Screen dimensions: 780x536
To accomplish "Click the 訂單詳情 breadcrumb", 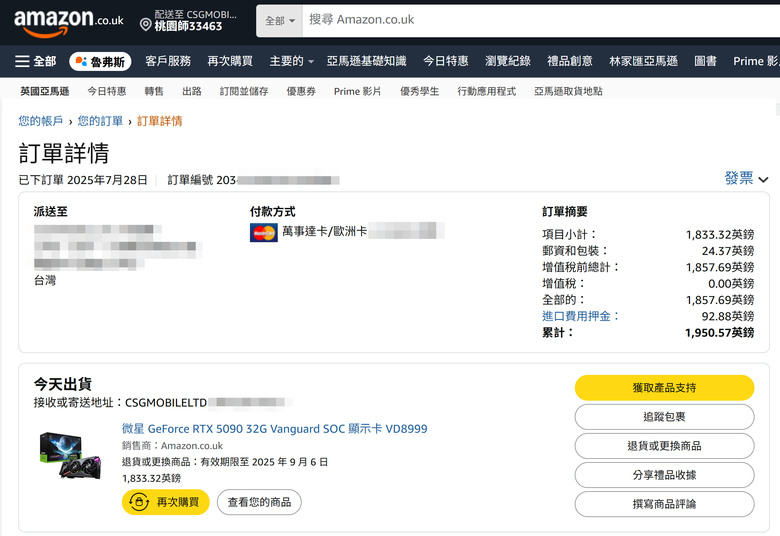I will [x=160, y=121].
